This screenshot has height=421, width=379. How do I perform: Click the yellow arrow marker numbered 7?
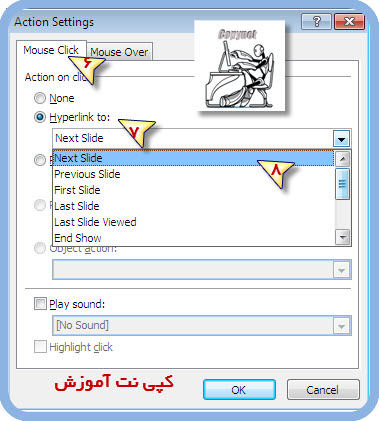point(137,133)
